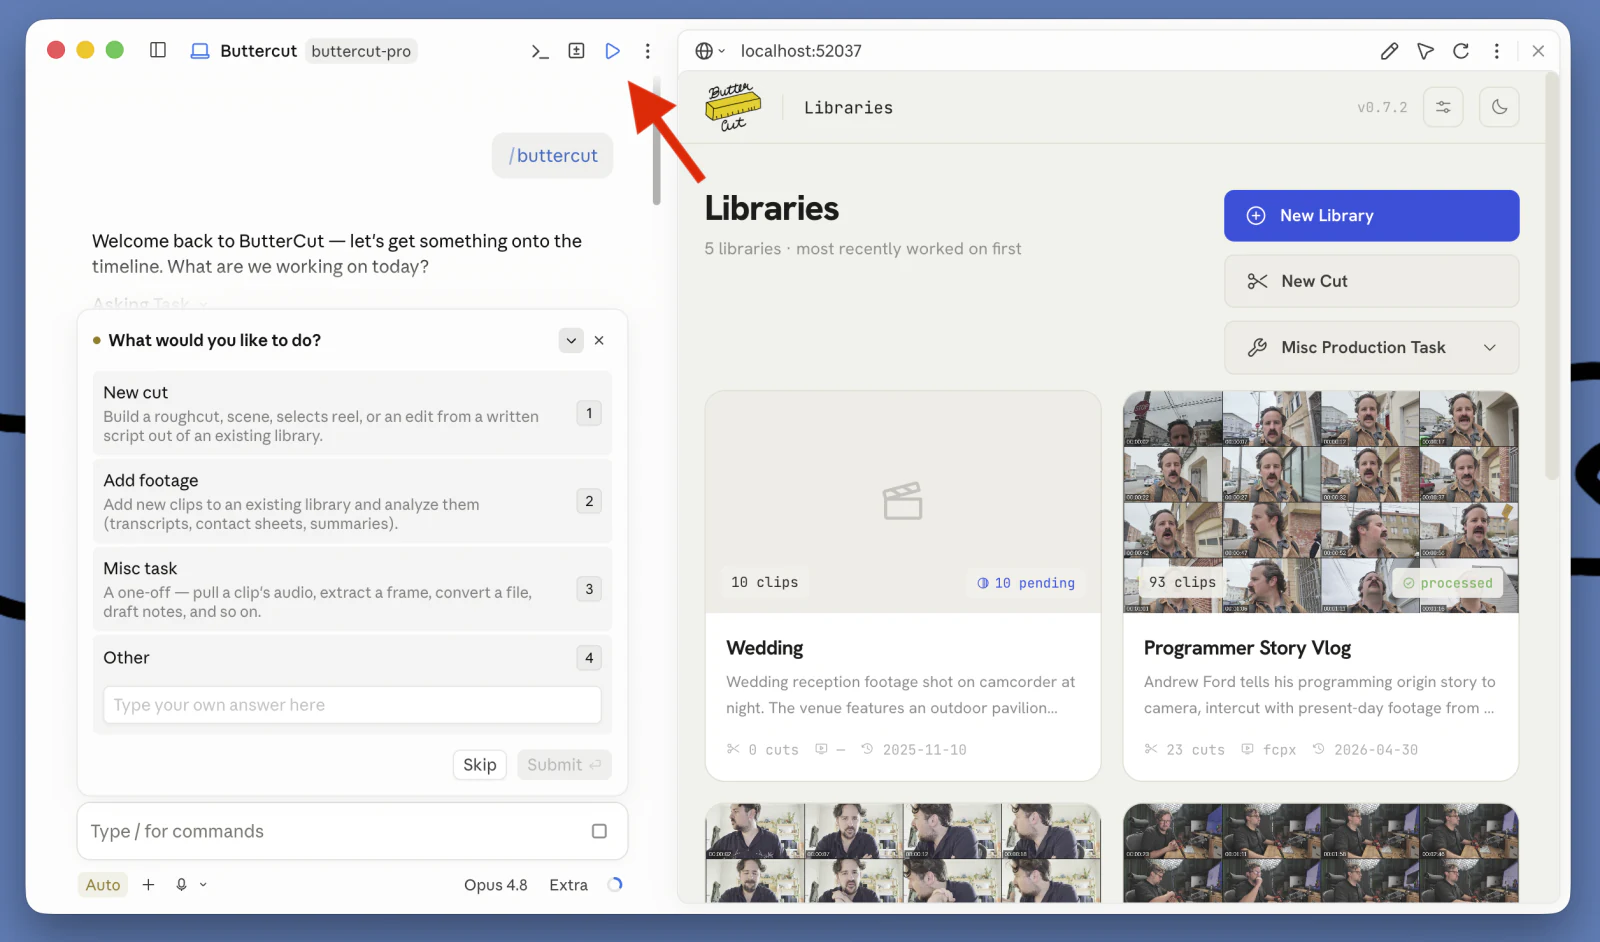Click the Libraries breadcrumb in header
The height and width of the screenshot is (942, 1600).
848,108
